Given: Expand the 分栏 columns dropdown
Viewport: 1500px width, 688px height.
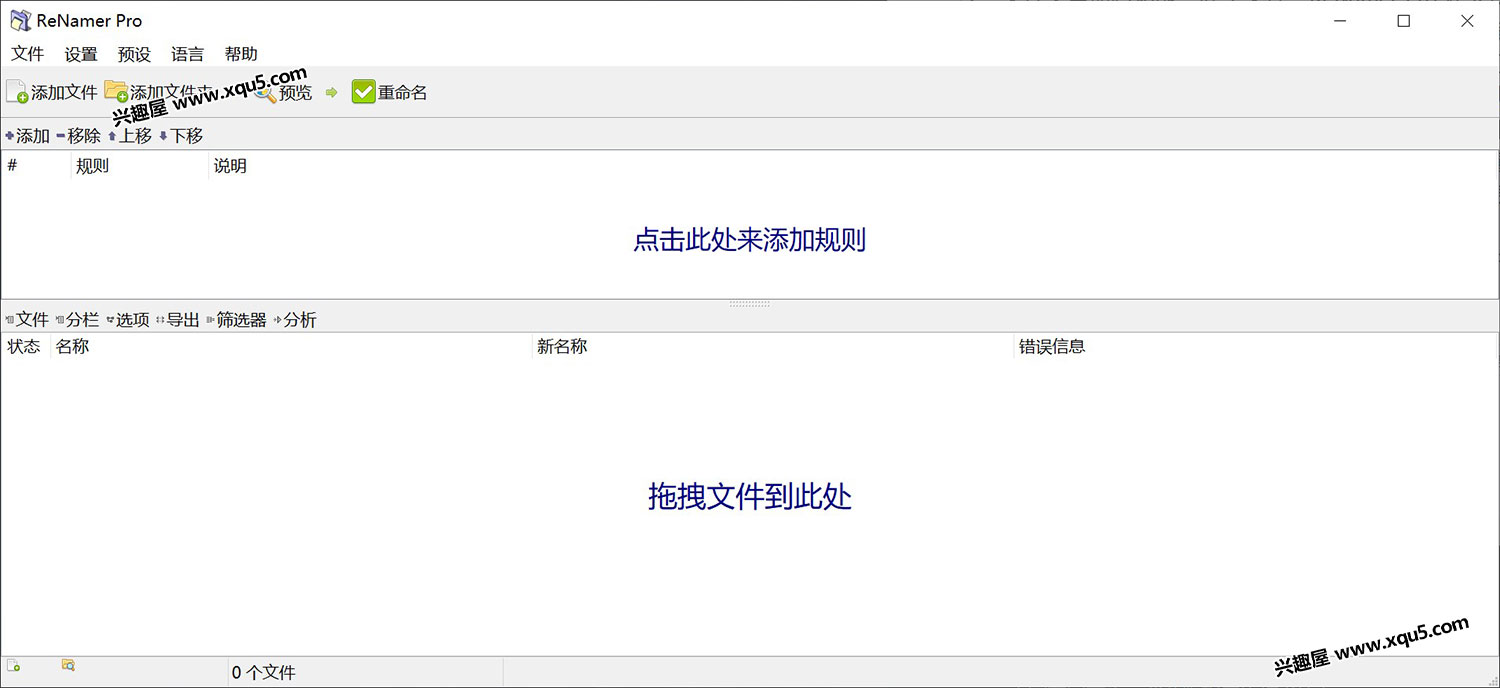Looking at the screenshot, I should point(78,320).
